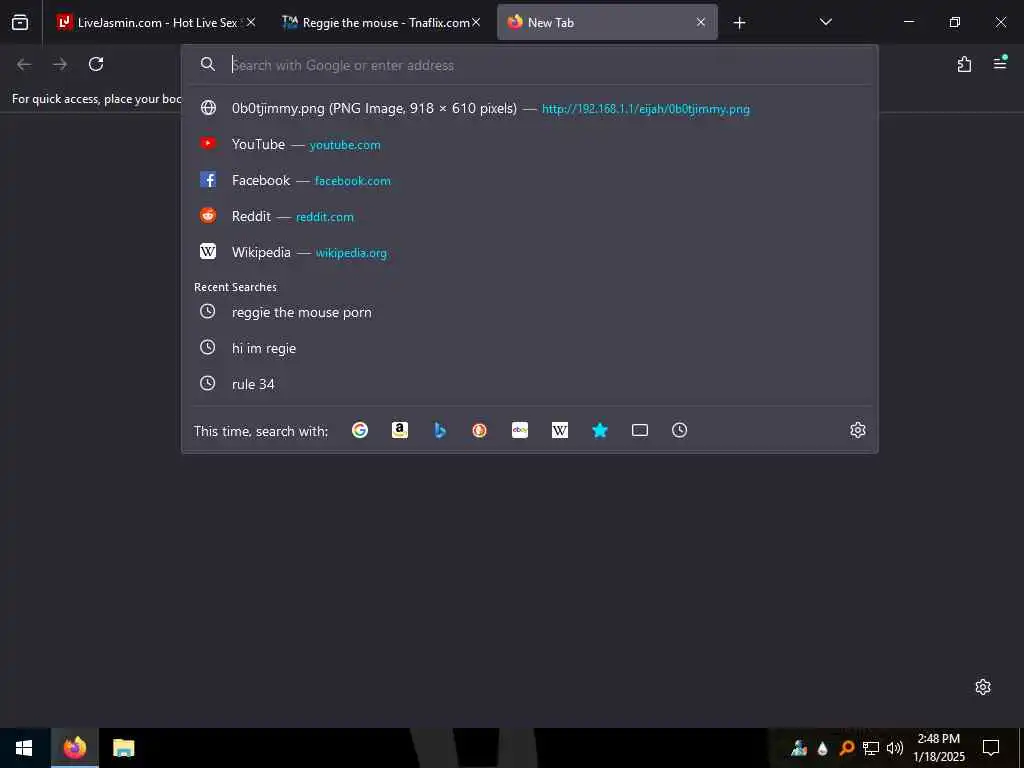Open the clock showing 2:48 PM

tap(939, 748)
